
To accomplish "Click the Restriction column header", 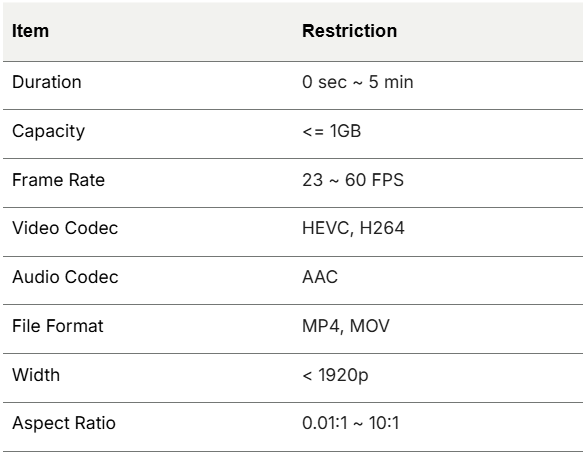I will click(349, 31).
